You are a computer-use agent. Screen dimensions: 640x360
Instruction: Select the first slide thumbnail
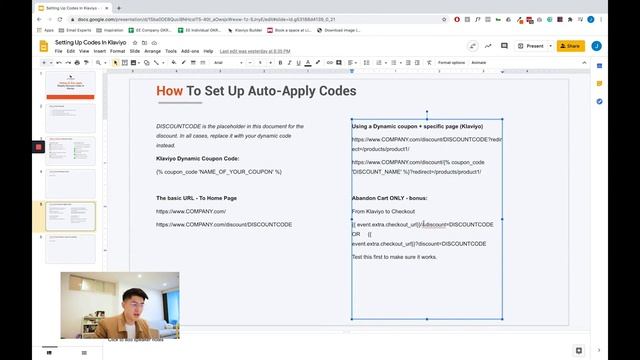pyautogui.click(x=70, y=85)
